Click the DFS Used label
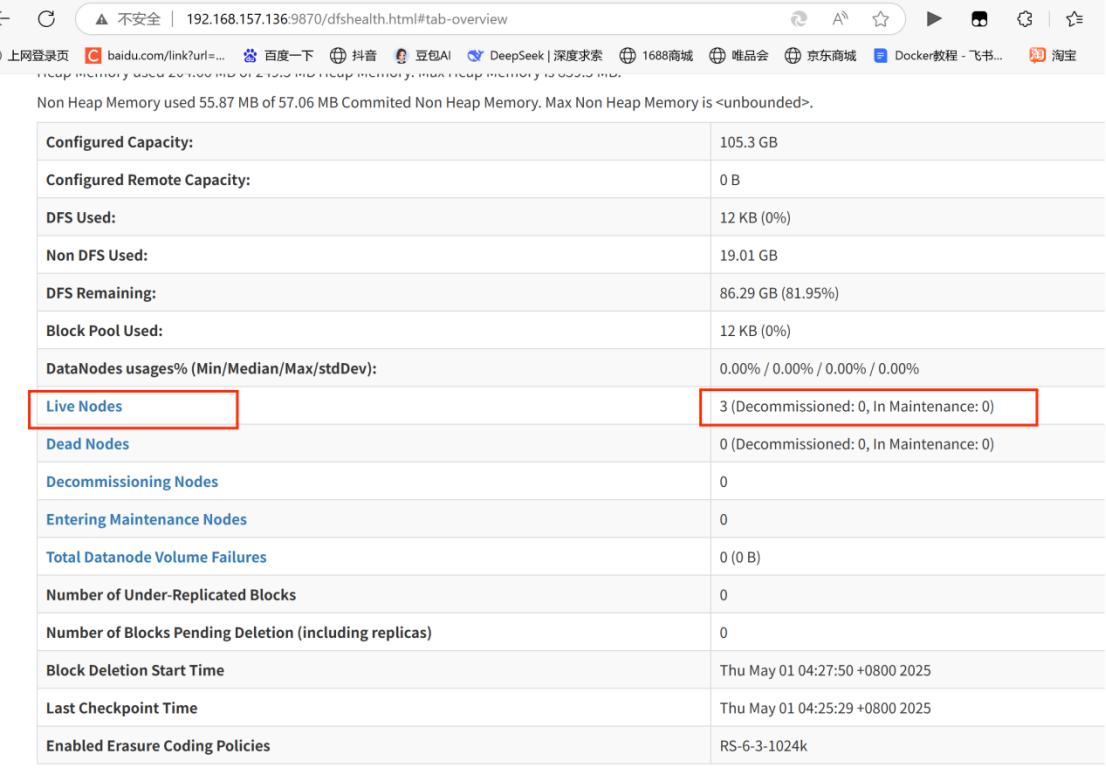The height and width of the screenshot is (775, 1106). click(x=80, y=218)
